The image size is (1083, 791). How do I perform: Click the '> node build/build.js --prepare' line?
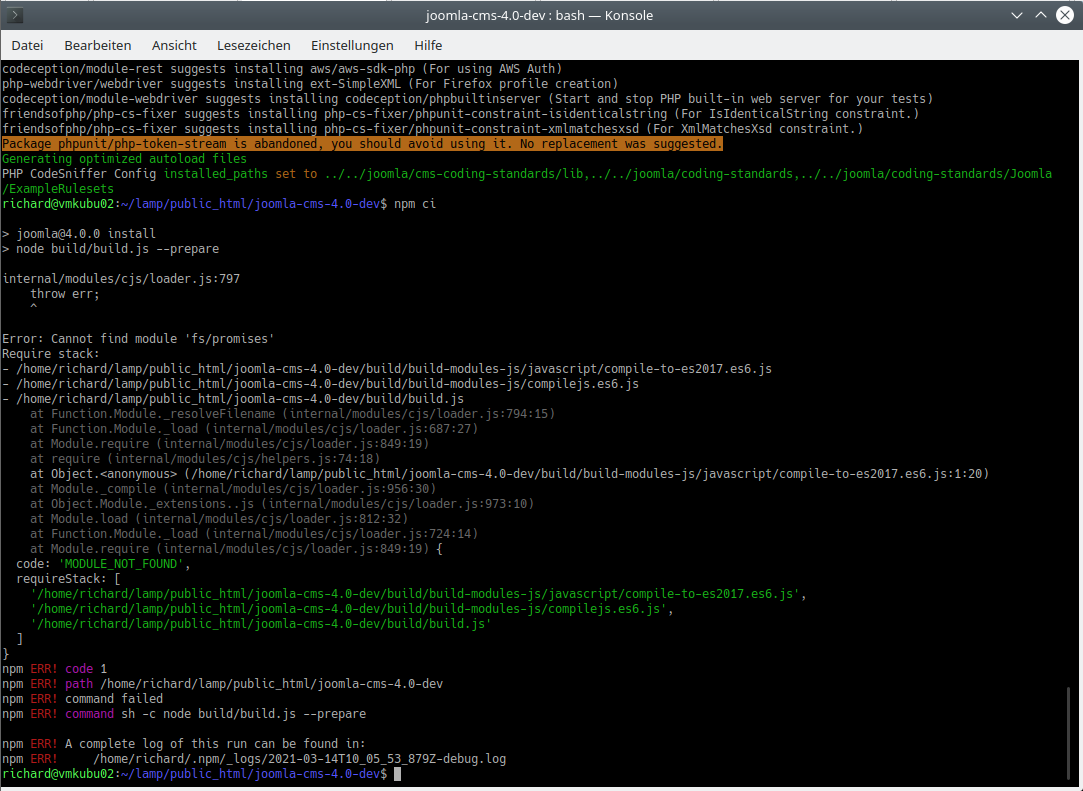[111, 249]
